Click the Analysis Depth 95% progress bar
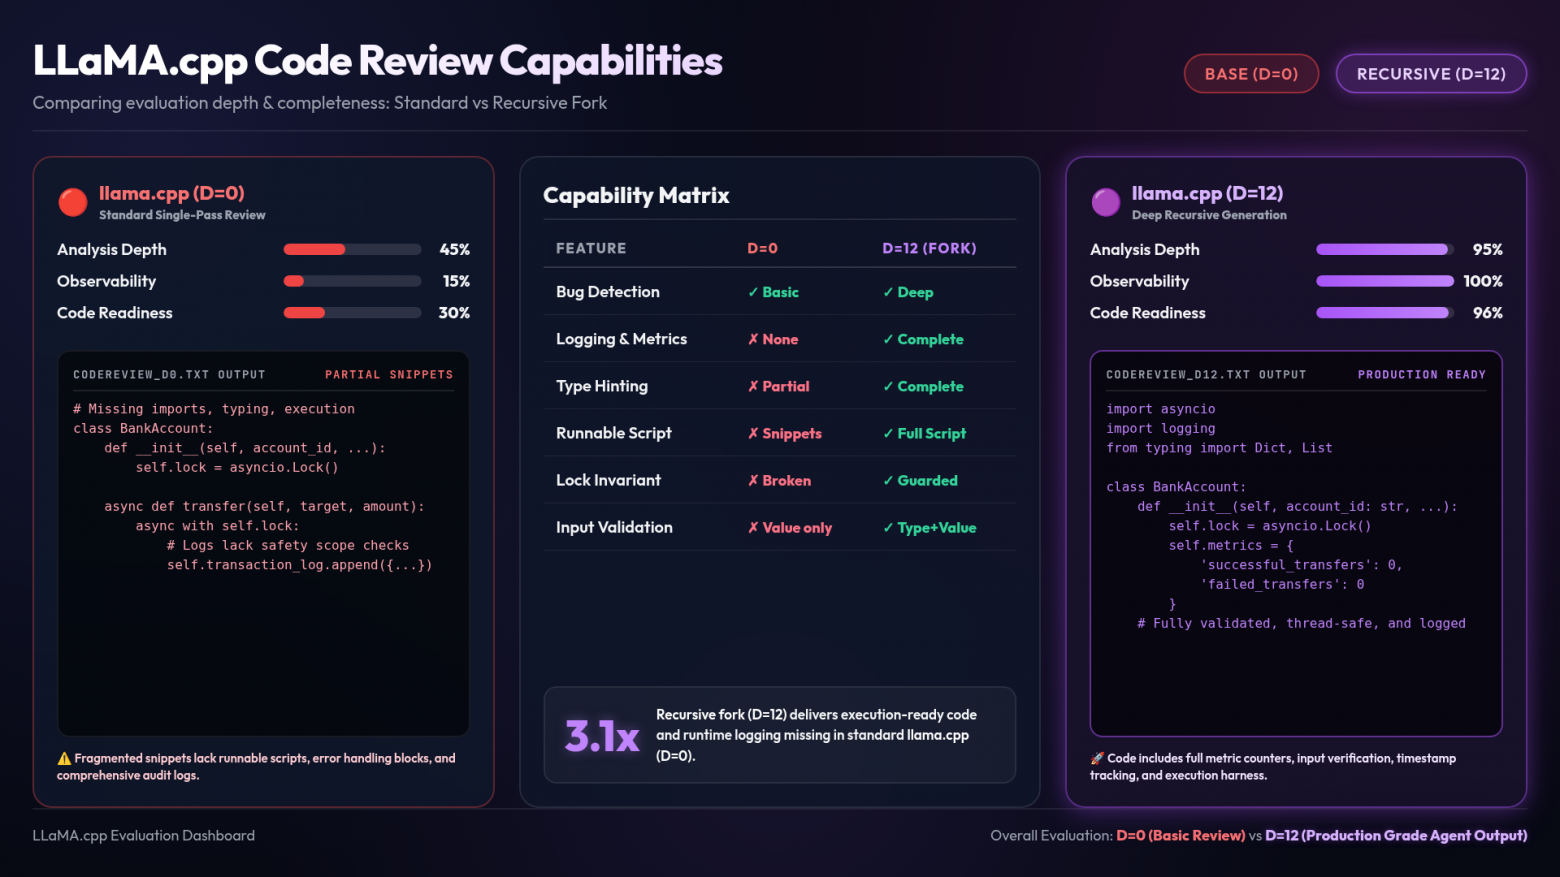Viewport: 1560px width, 877px height. [1385, 249]
